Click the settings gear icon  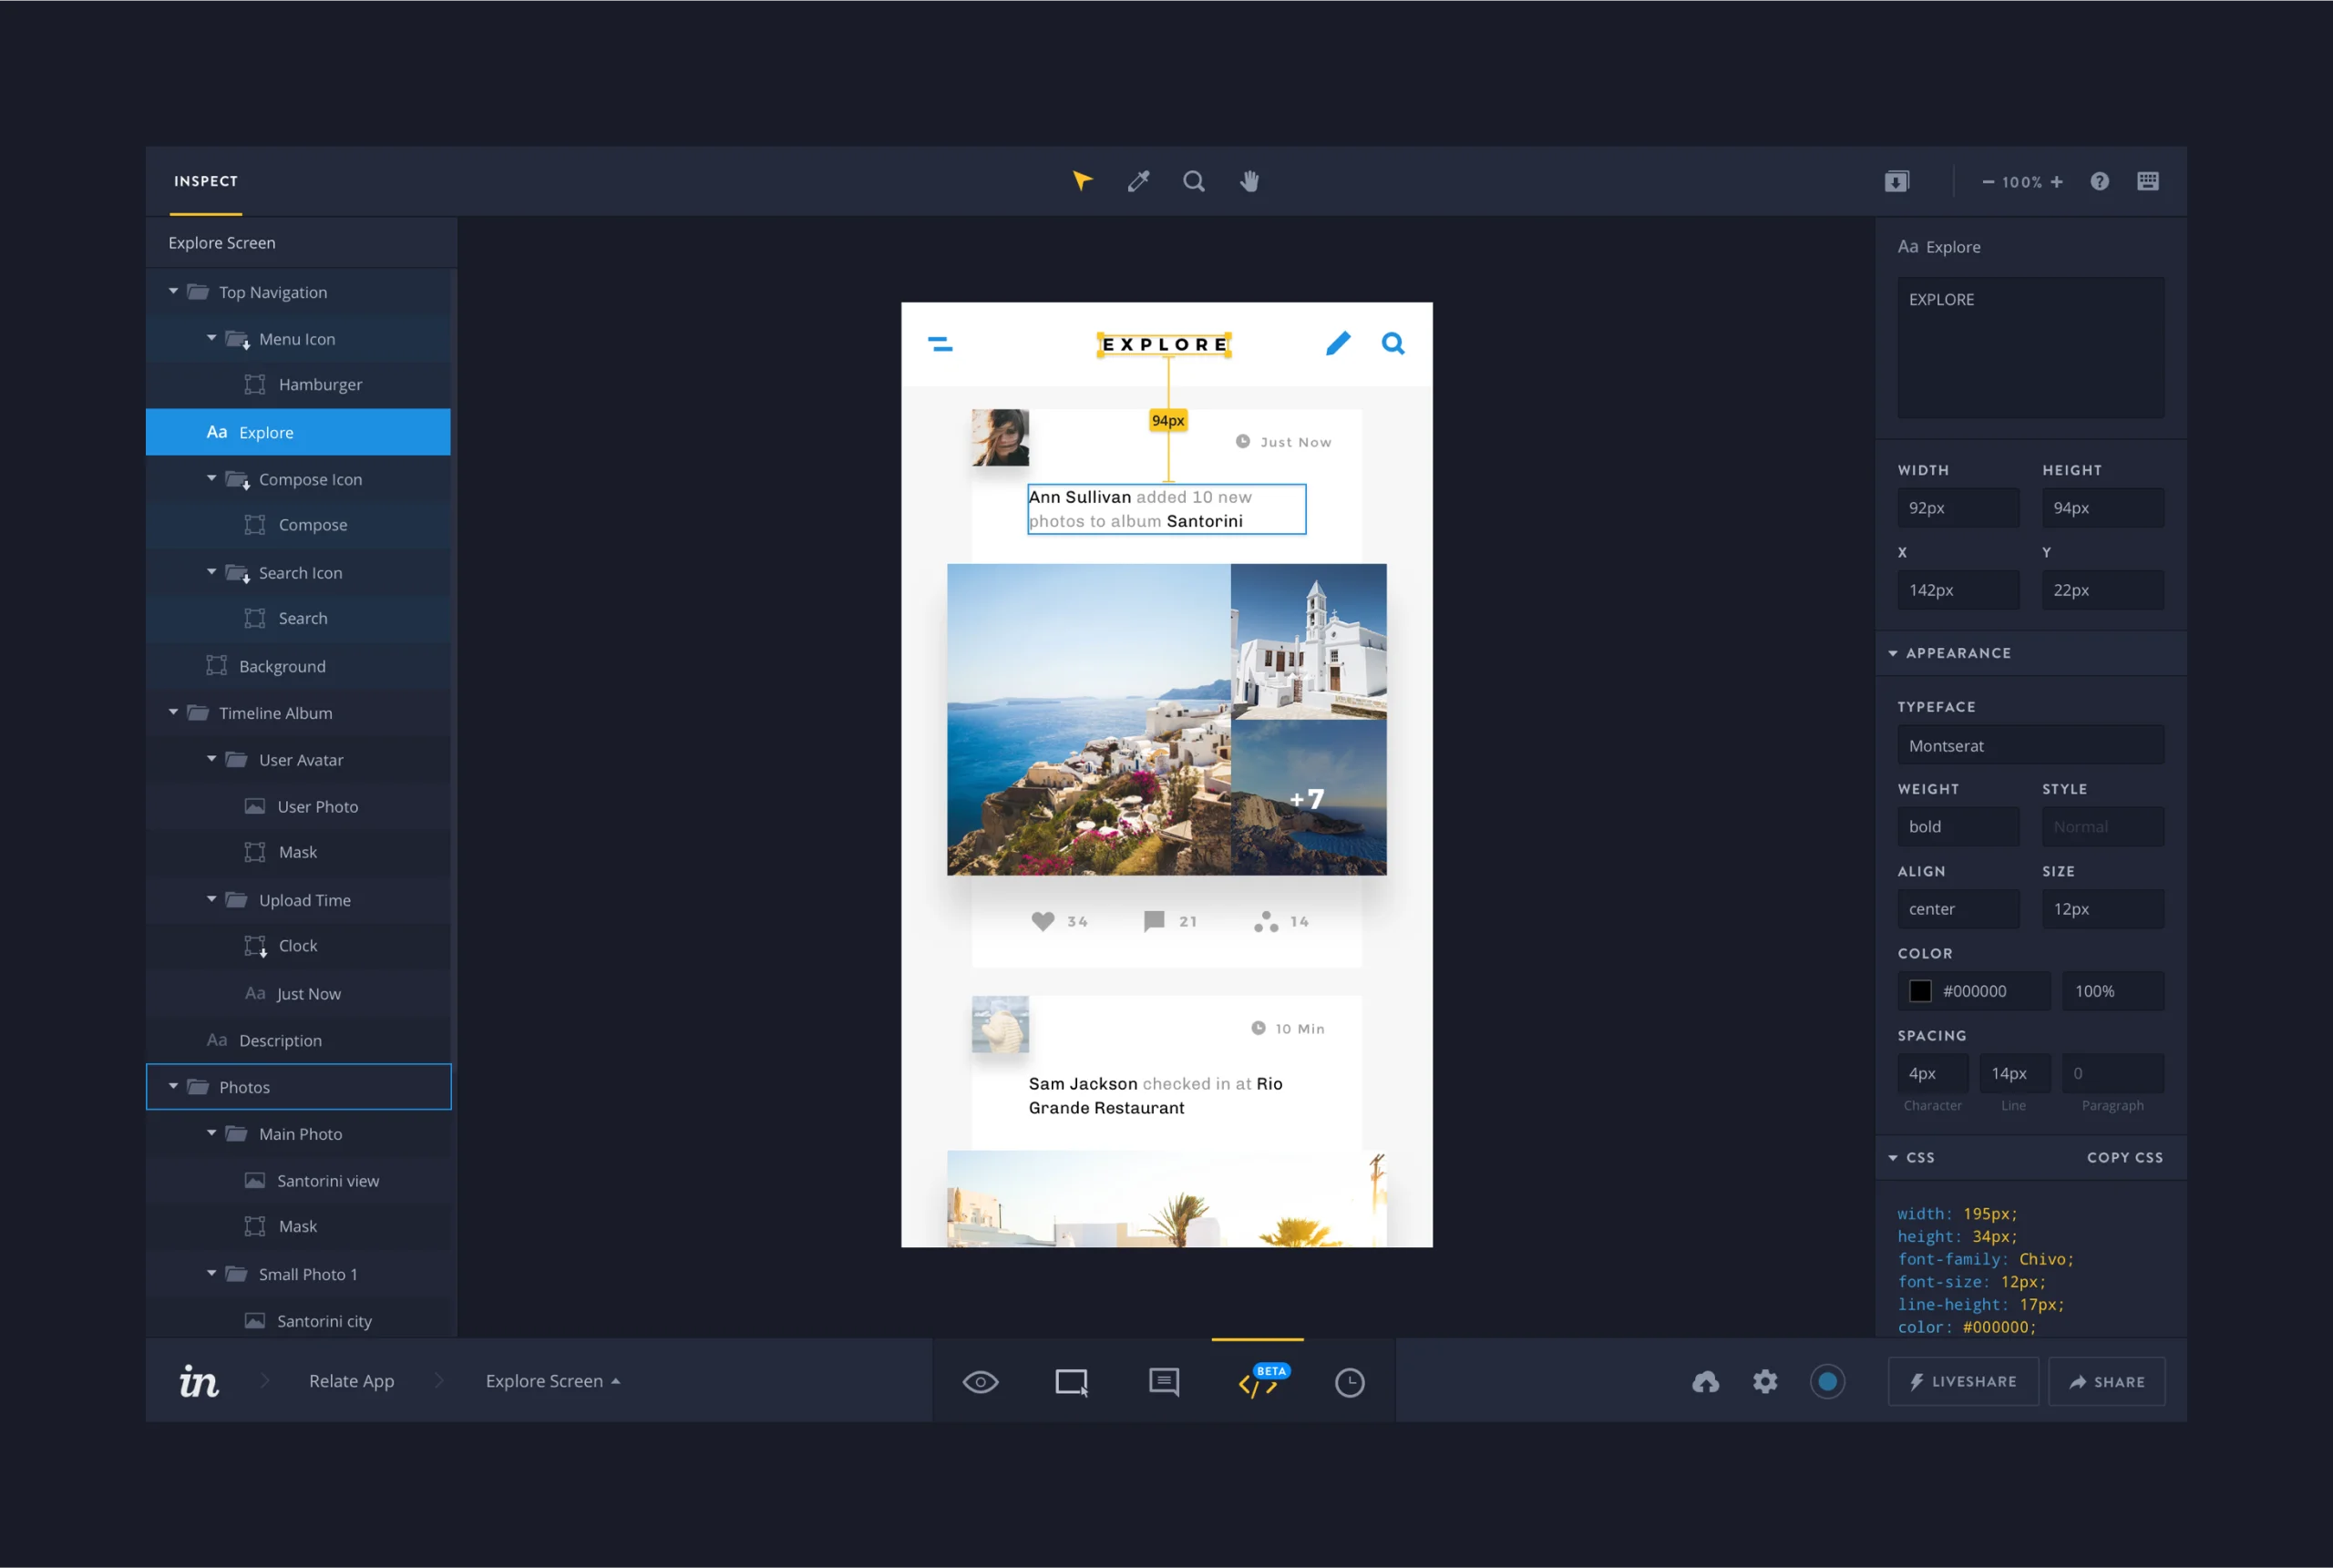tap(1765, 1382)
